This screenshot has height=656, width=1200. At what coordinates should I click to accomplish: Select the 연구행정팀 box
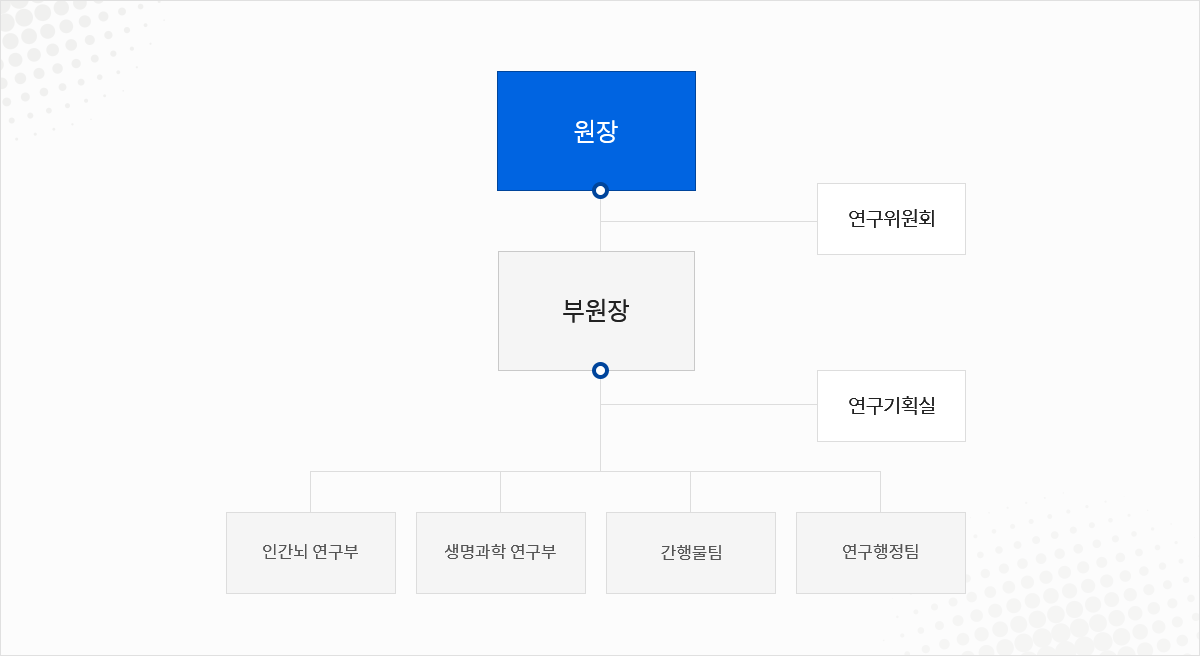click(x=881, y=553)
